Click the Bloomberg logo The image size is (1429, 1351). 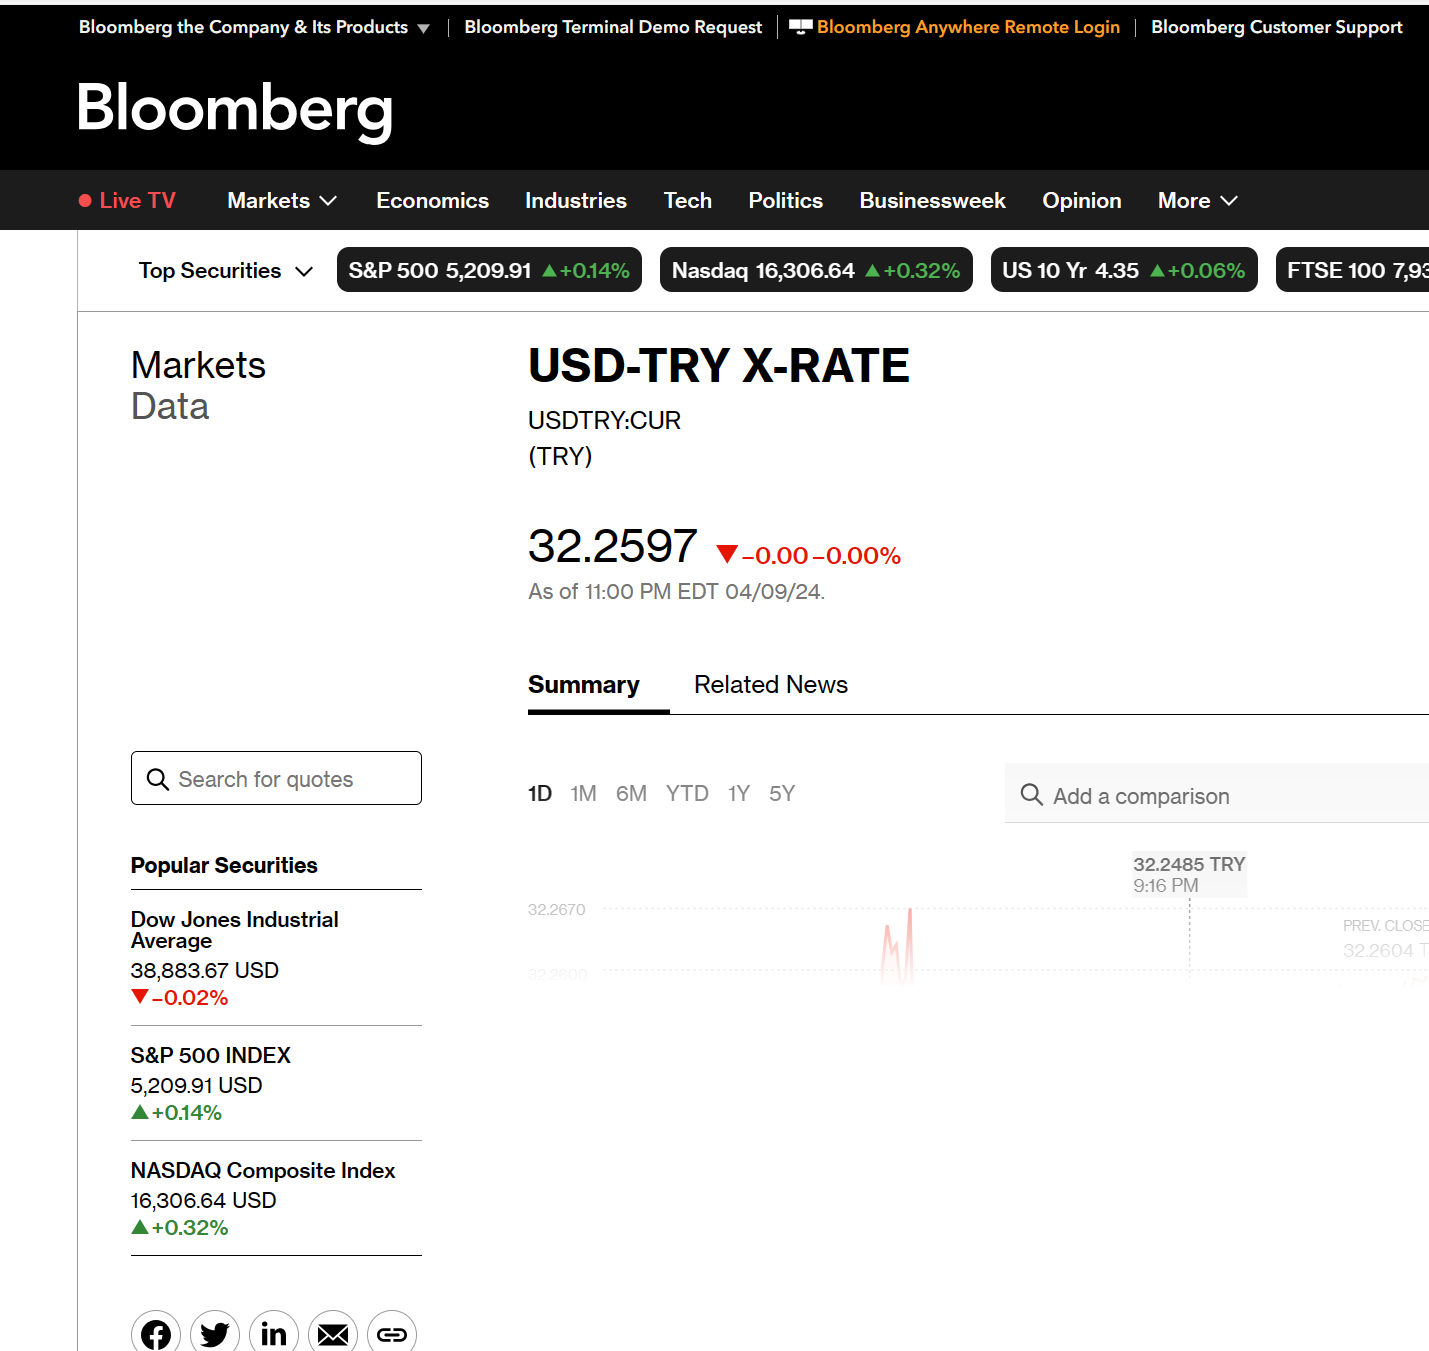pyautogui.click(x=235, y=108)
